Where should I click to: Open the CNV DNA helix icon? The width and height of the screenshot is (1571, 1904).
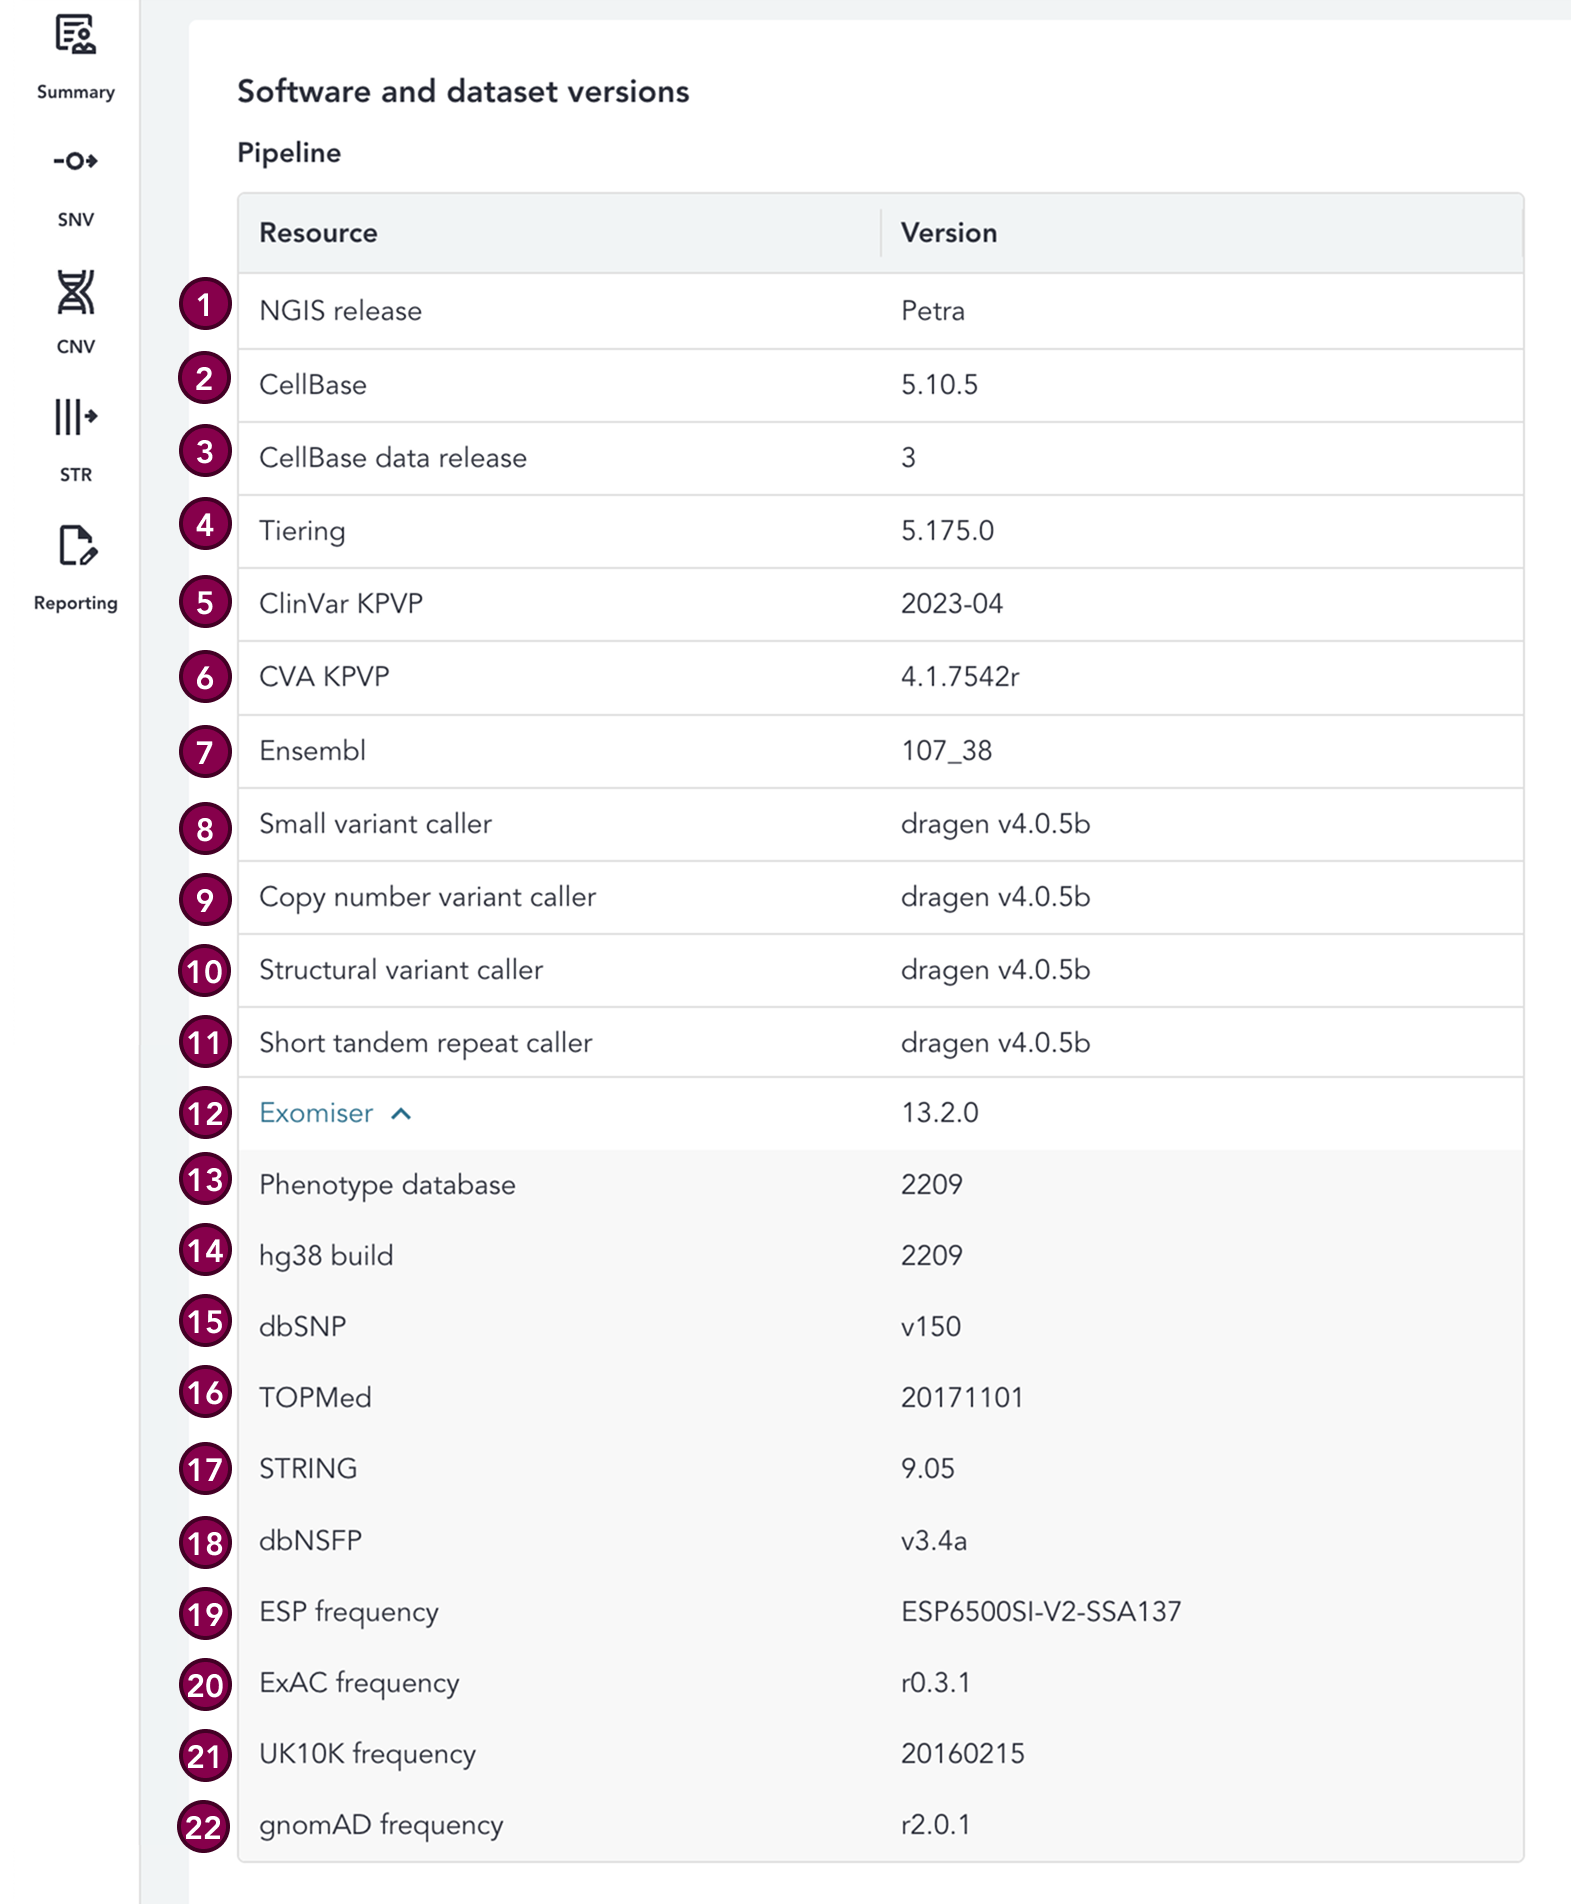coord(75,293)
